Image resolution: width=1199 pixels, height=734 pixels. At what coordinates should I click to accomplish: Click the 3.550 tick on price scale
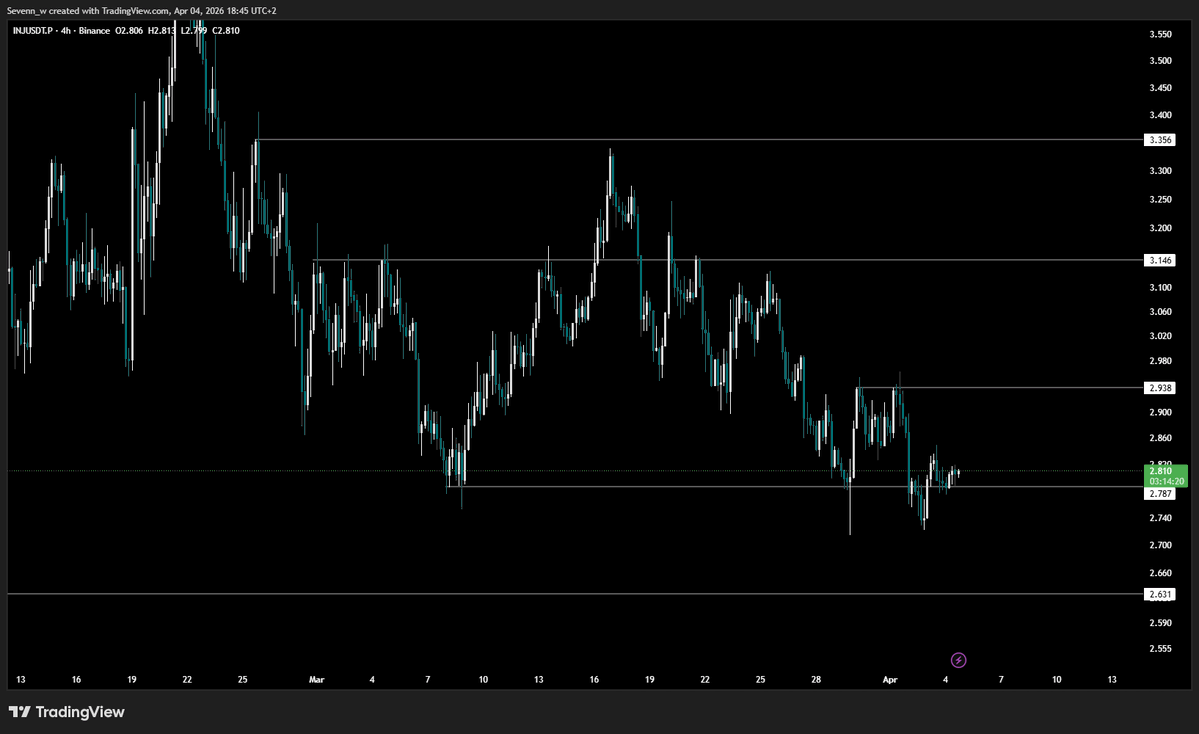pyautogui.click(x=1160, y=34)
